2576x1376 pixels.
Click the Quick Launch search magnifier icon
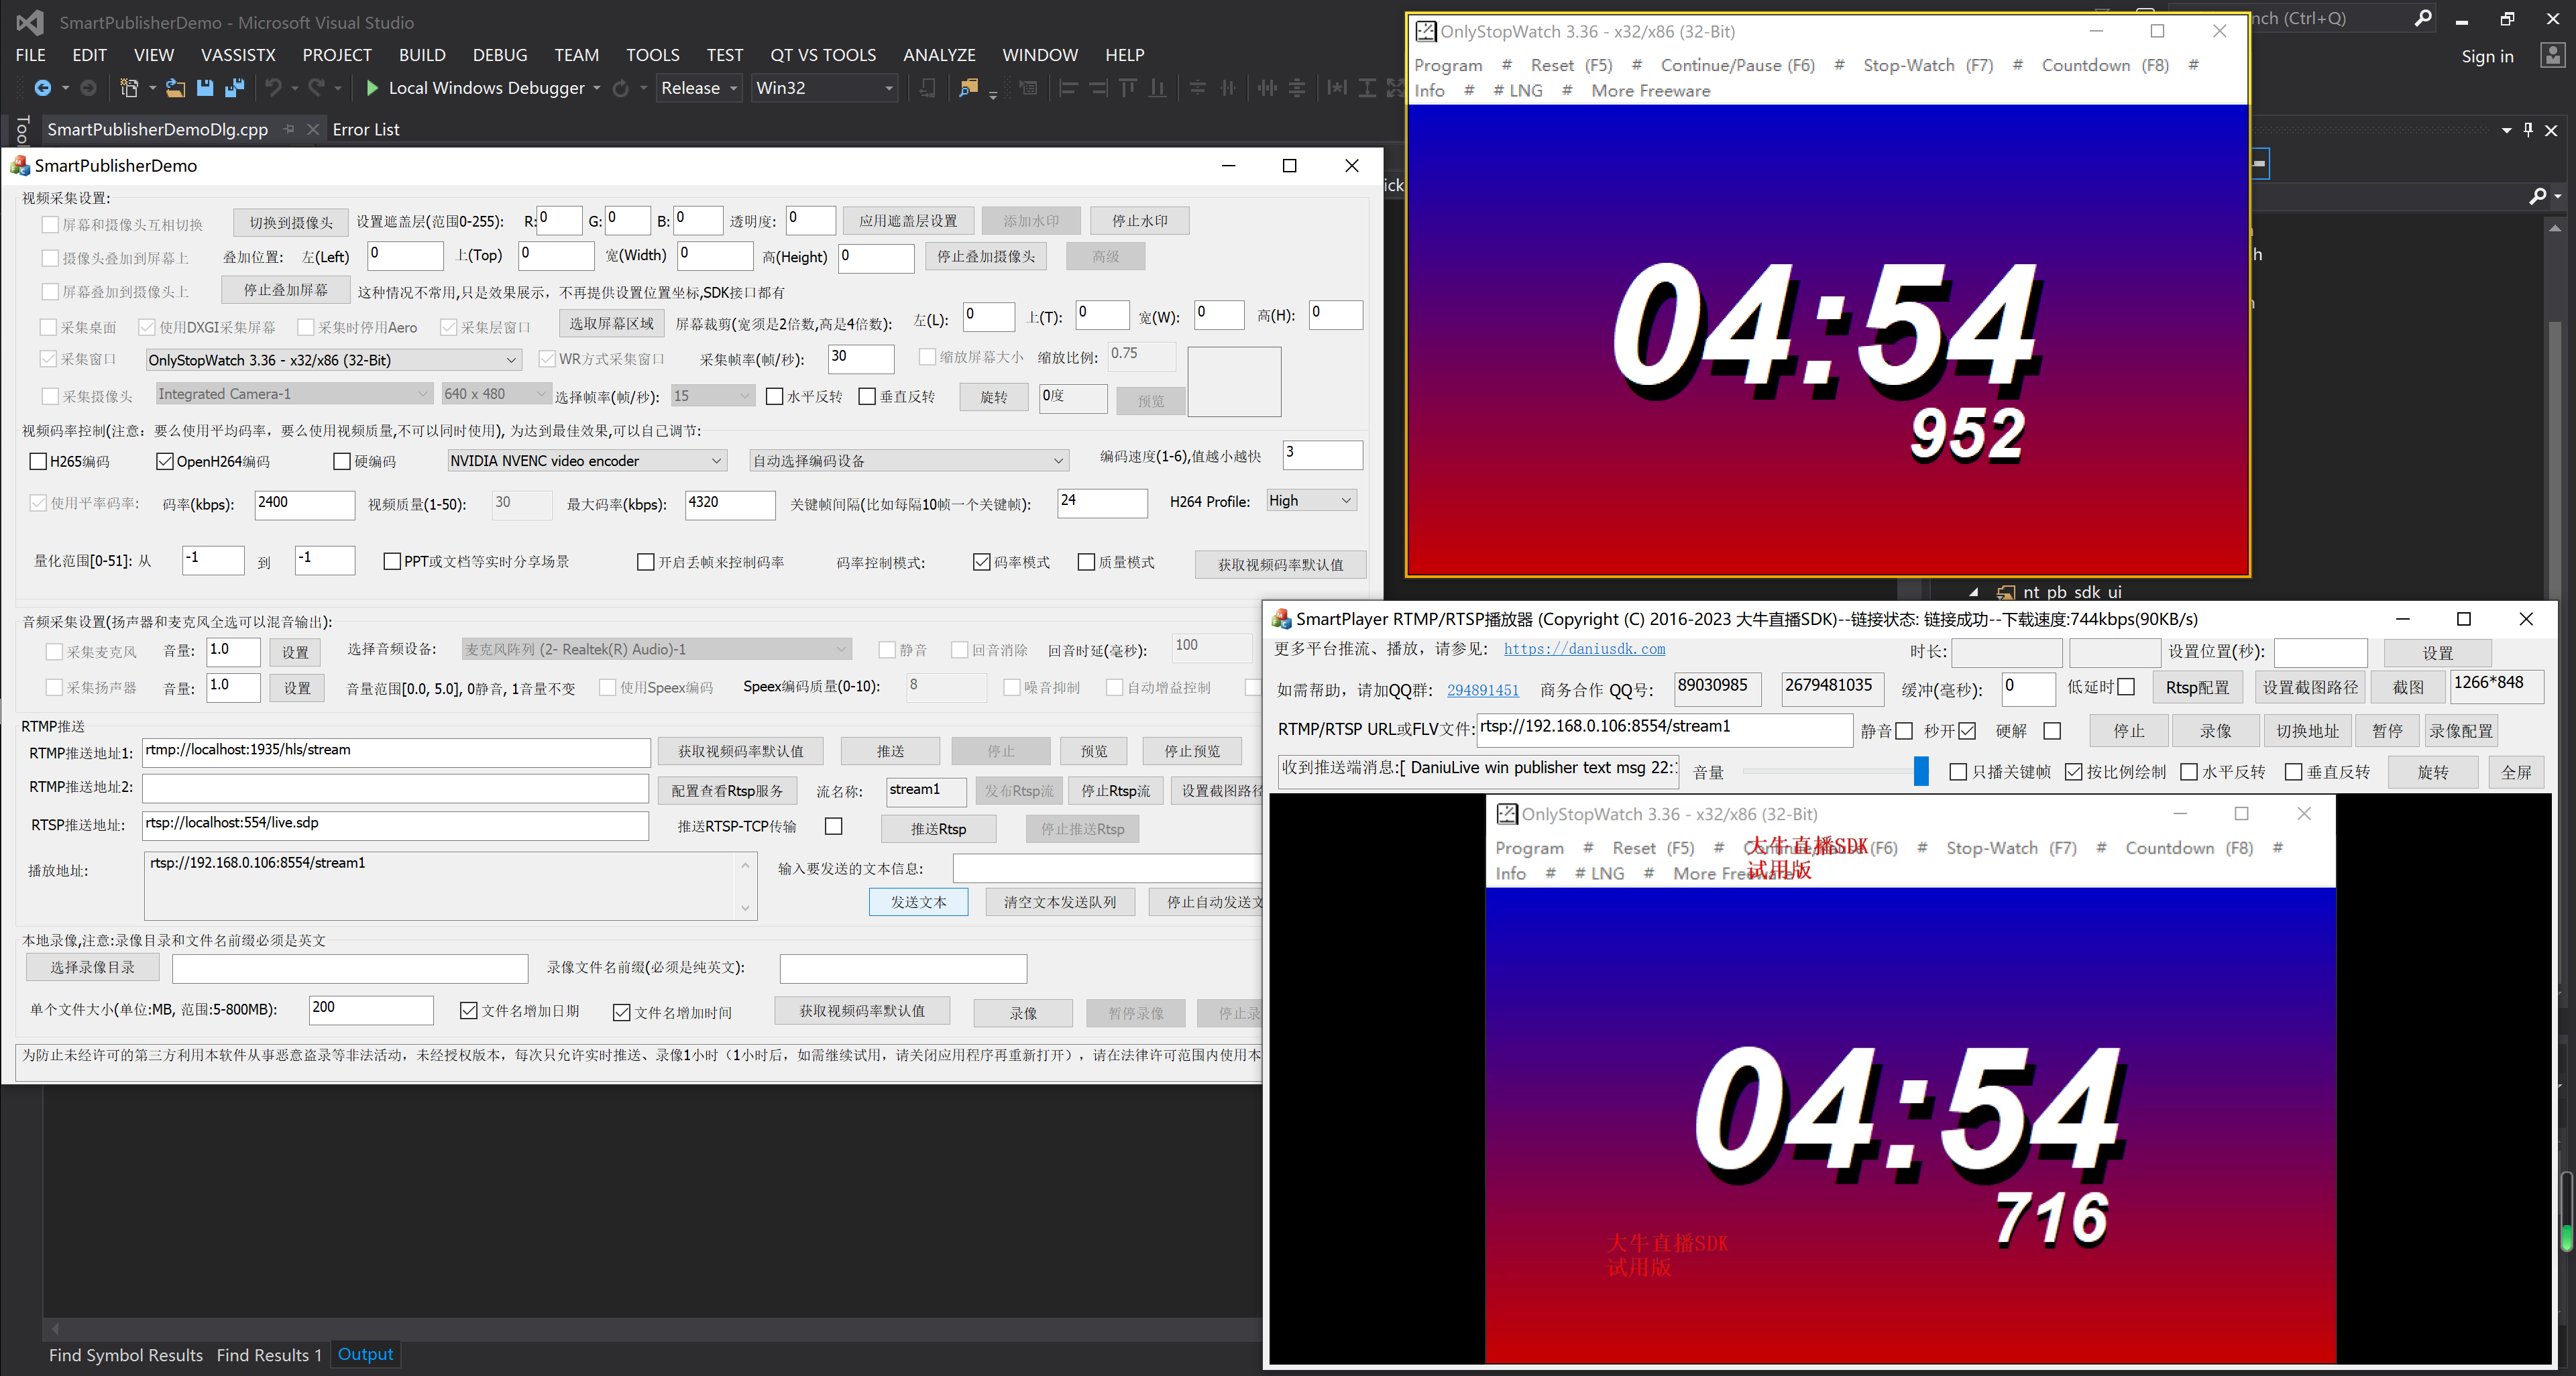coord(2423,19)
